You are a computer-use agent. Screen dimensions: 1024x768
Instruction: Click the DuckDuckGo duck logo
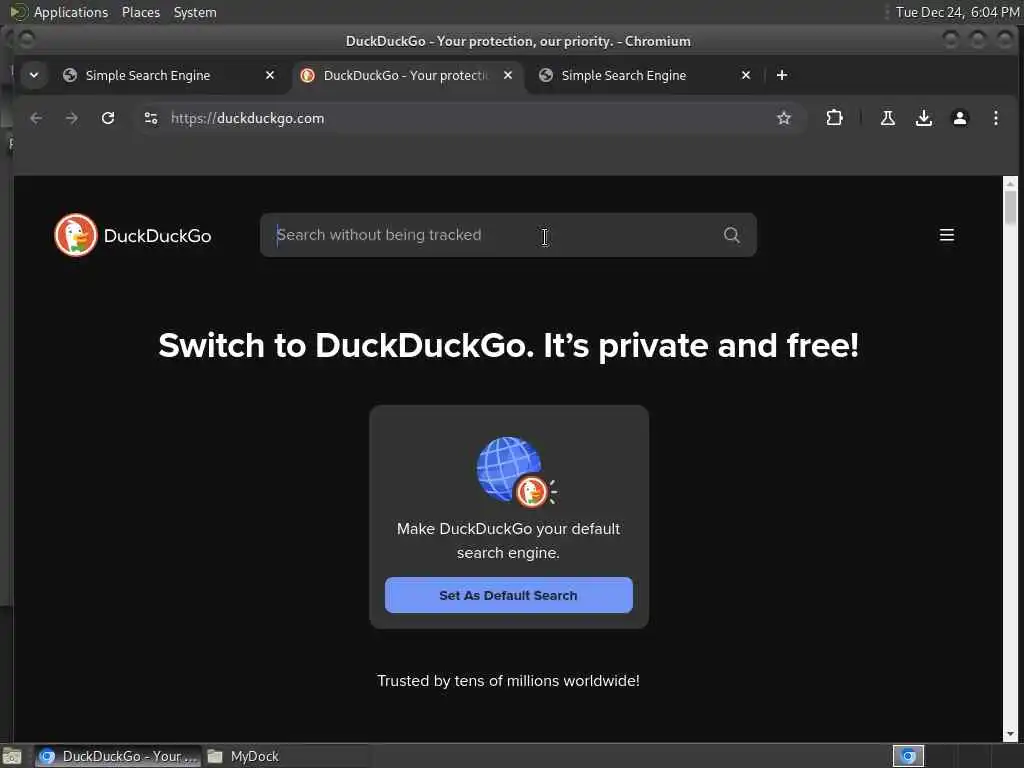pos(76,235)
